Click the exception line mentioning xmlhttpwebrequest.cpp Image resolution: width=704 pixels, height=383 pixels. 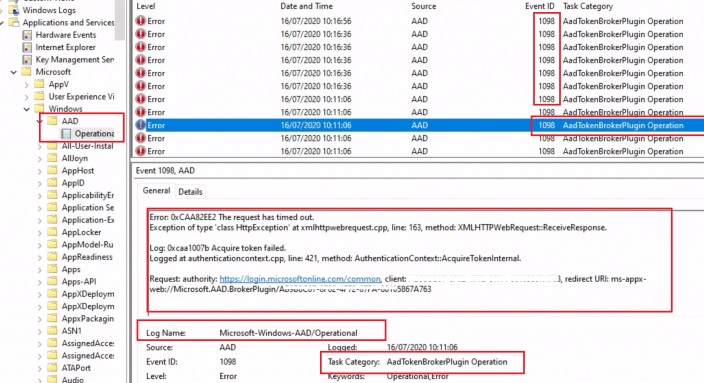(x=378, y=227)
